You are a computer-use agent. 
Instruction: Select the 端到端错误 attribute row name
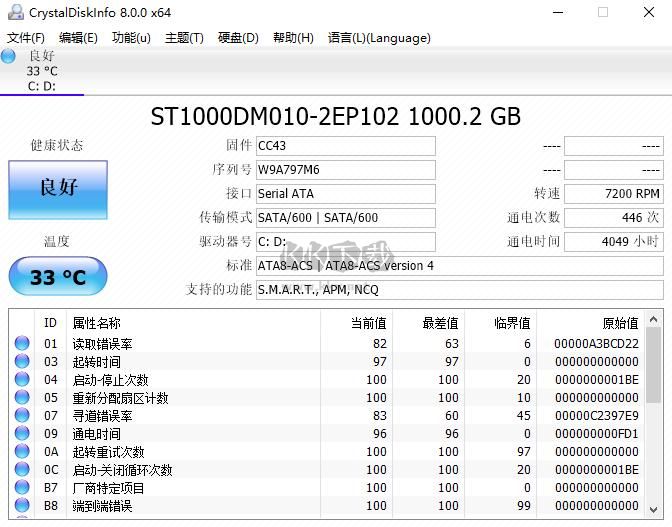point(102,506)
